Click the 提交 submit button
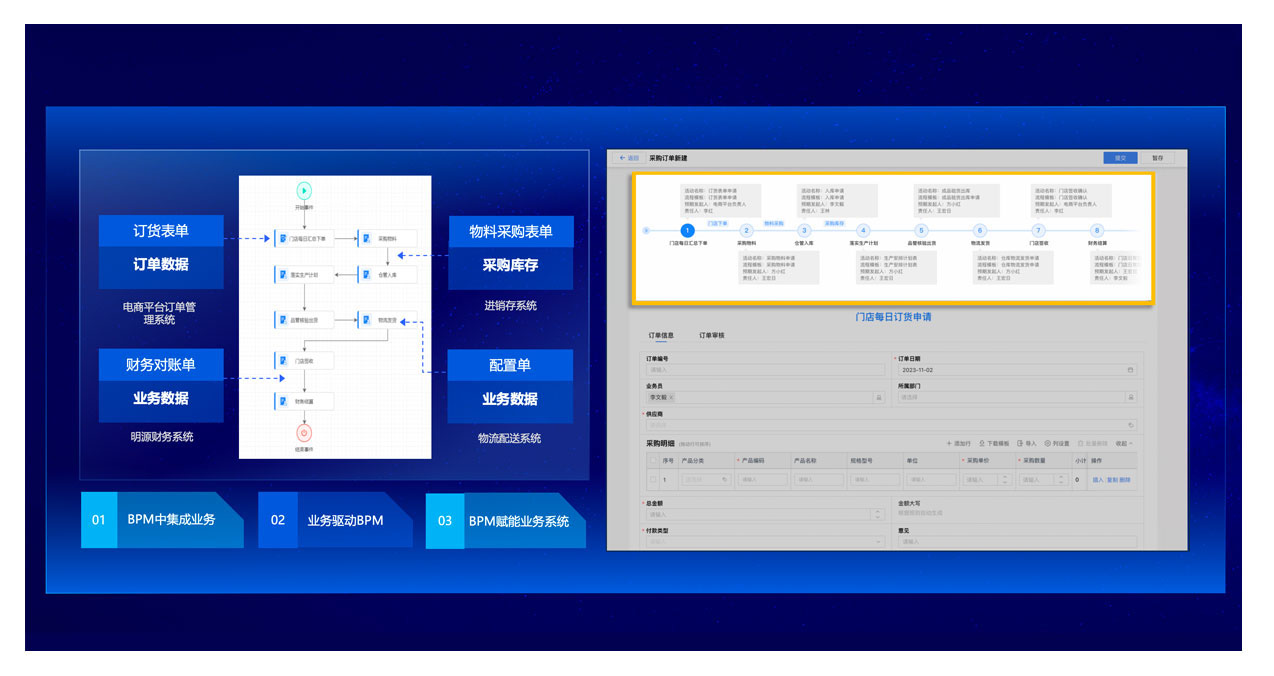This screenshot has width=1274, height=676. coord(1121,158)
